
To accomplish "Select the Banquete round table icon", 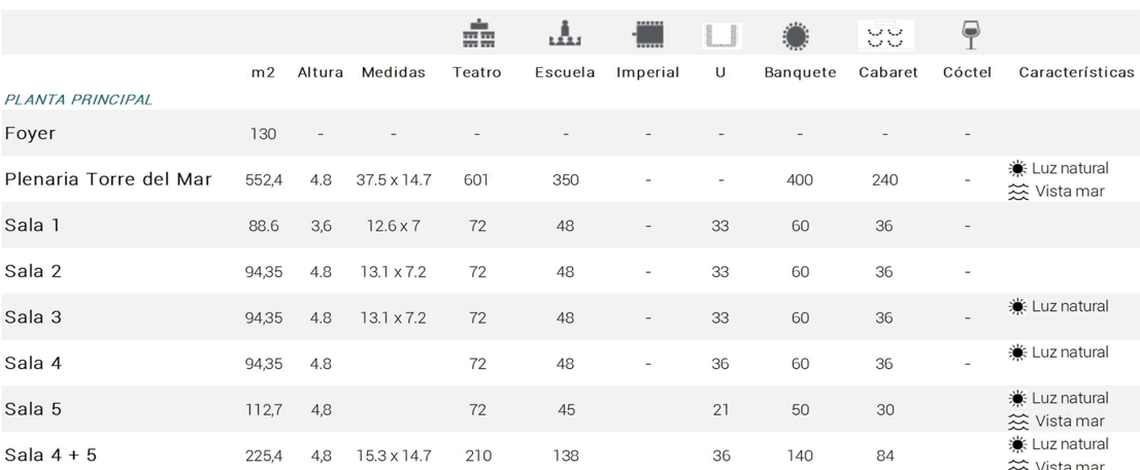I will pyautogui.click(x=795, y=36).
